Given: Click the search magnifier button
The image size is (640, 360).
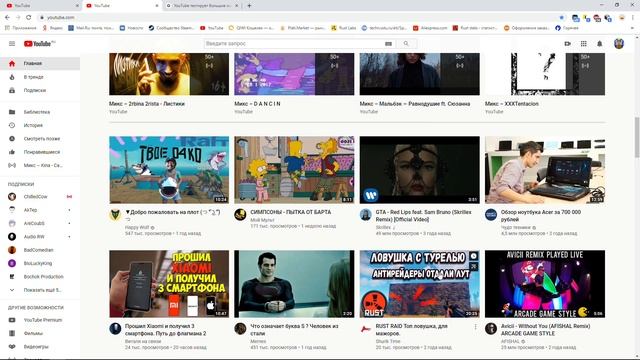Looking at the screenshot, I should (x=406, y=44).
